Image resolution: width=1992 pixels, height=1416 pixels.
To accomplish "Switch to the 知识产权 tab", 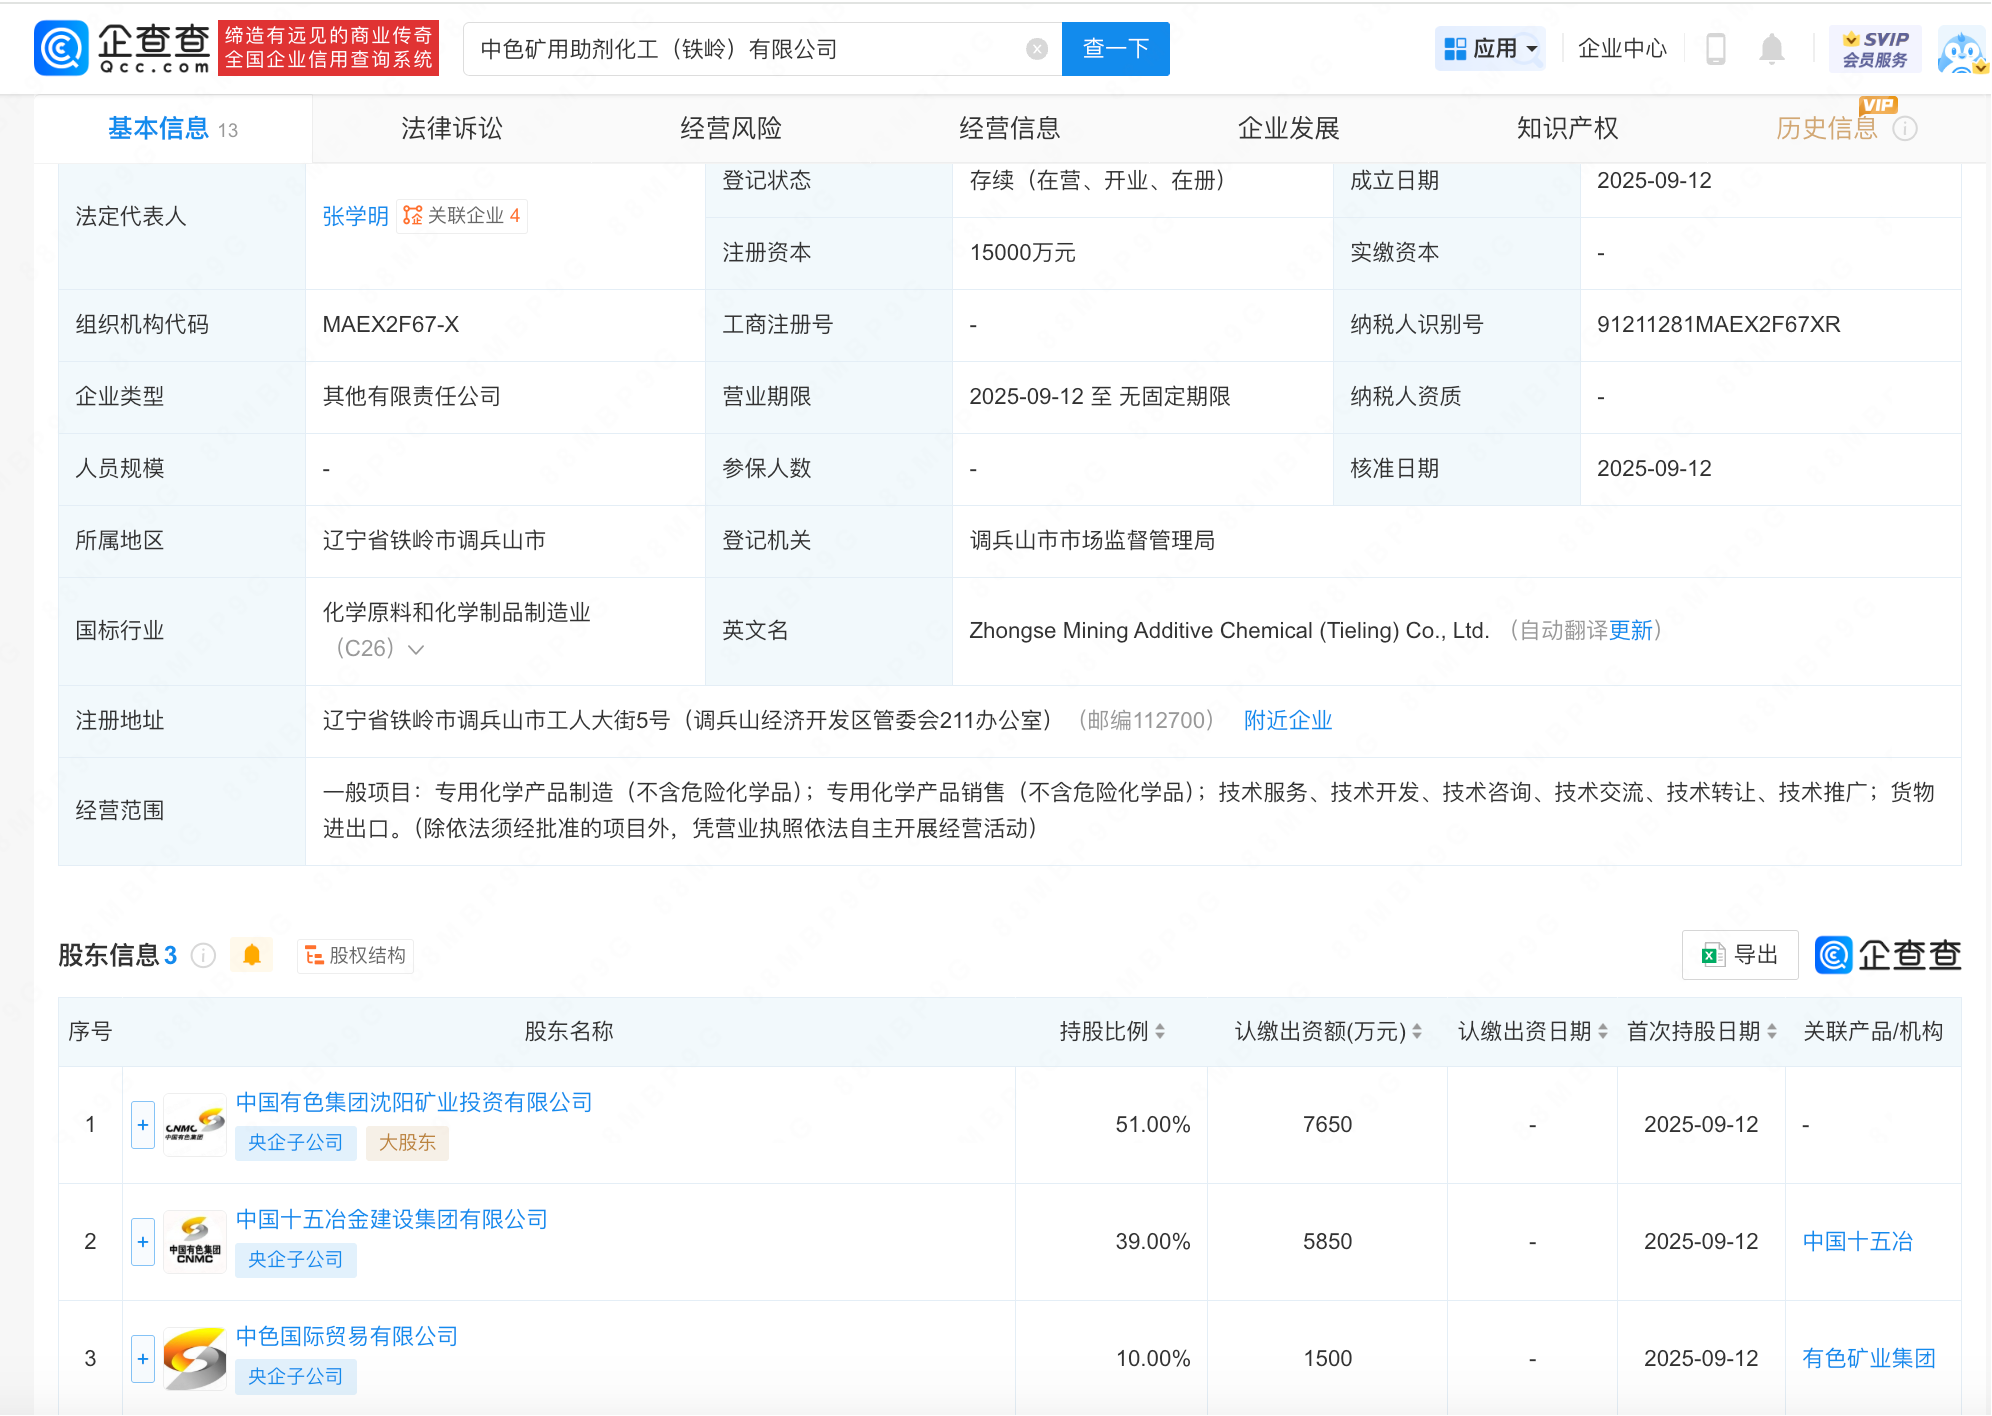I will click(1566, 129).
